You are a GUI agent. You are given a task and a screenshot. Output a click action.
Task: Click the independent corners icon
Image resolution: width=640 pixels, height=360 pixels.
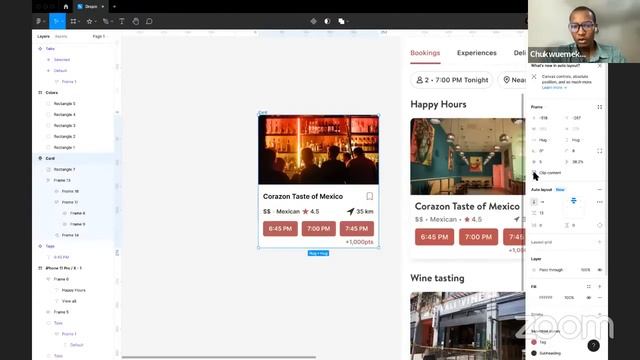(x=600, y=151)
